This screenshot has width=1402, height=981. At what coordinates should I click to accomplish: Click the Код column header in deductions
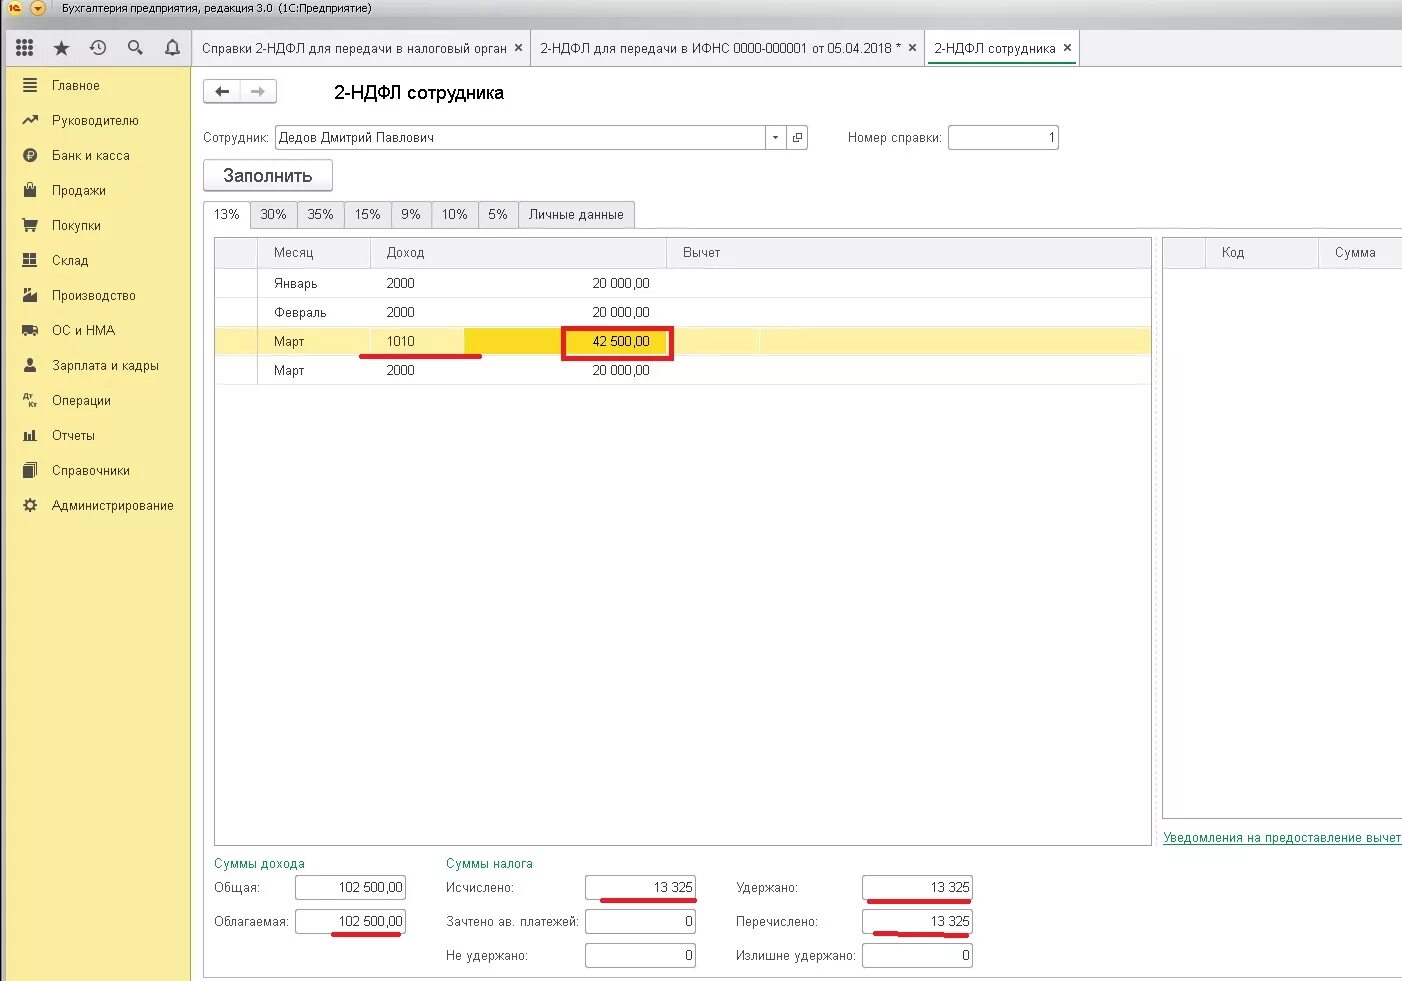(x=1262, y=253)
